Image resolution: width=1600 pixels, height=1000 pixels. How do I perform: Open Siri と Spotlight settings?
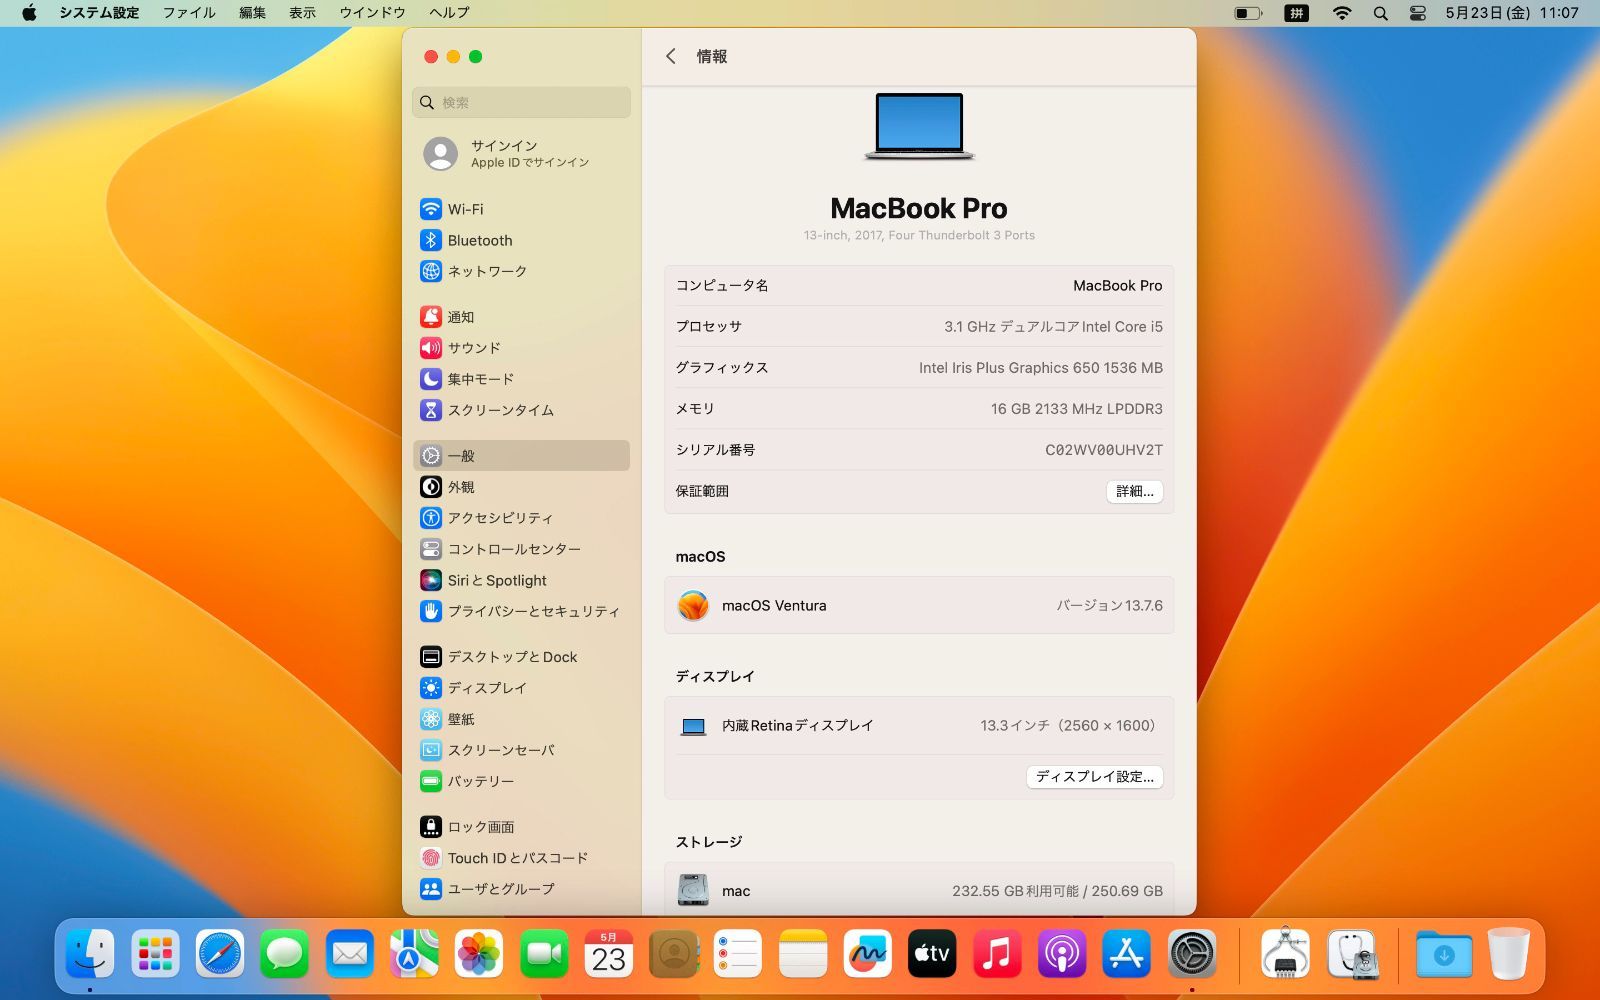(521, 580)
